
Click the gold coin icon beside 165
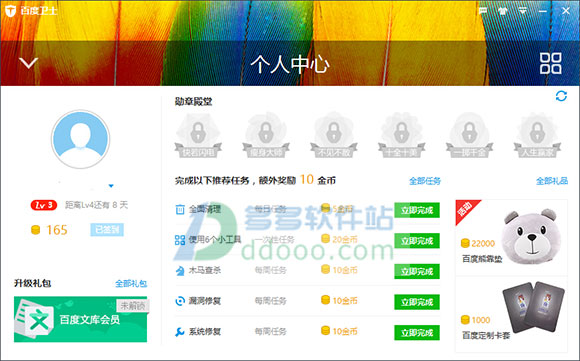point(35,230)
